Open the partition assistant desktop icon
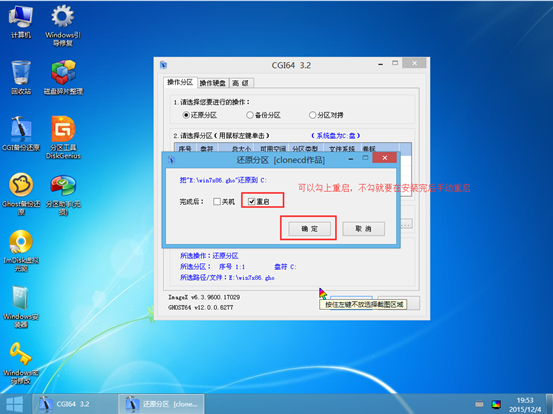 tap(63, 194)
